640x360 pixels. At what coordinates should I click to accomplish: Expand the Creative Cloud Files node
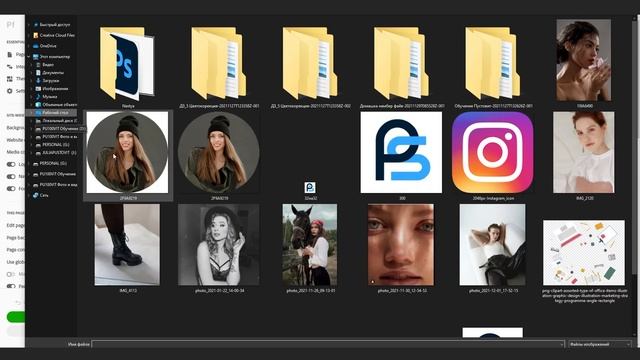(29, 36)
